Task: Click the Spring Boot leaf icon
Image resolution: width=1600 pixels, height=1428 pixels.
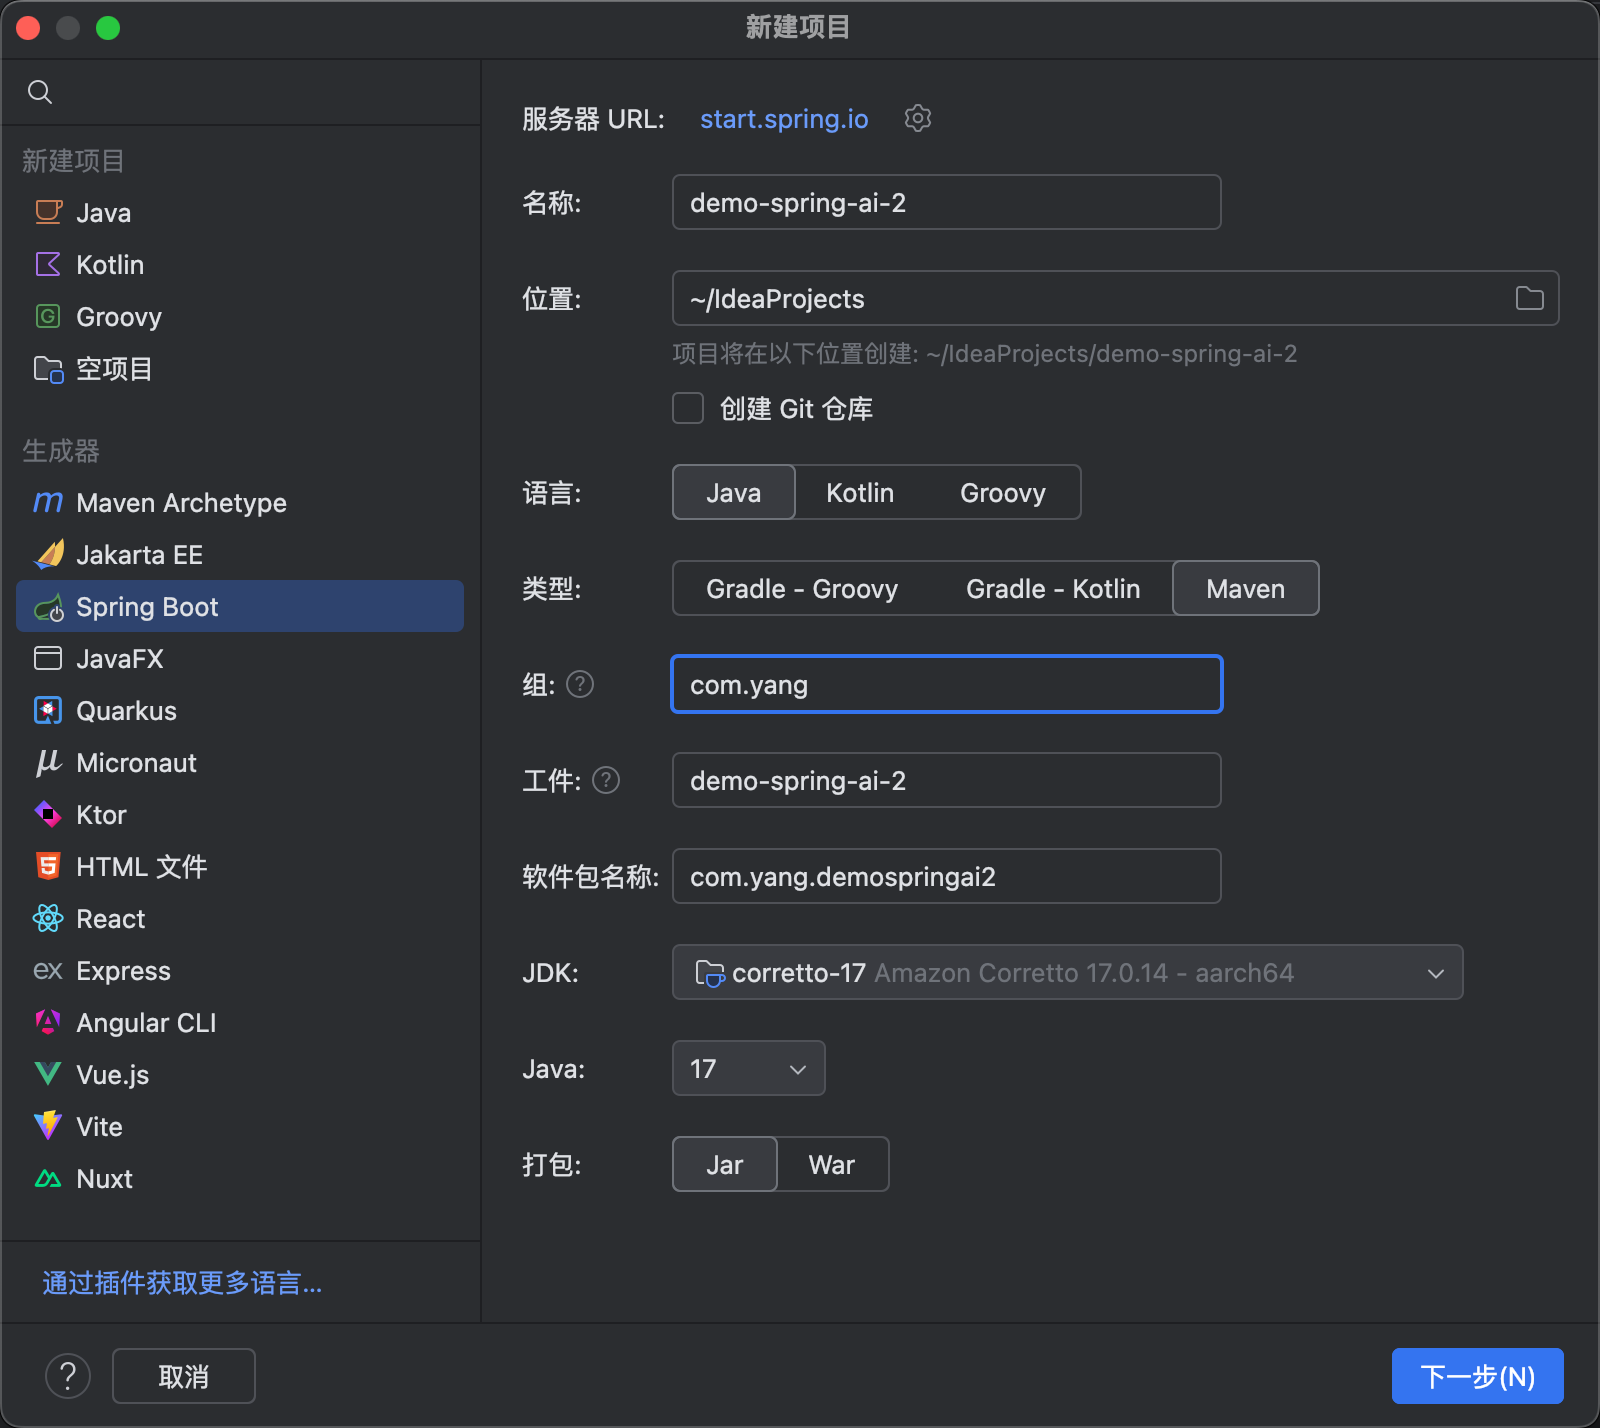Action: point(48,607)
